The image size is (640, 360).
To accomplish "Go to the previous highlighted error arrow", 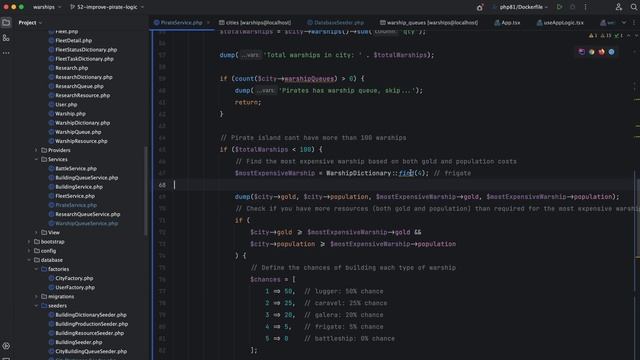I will tap(629, 36).
